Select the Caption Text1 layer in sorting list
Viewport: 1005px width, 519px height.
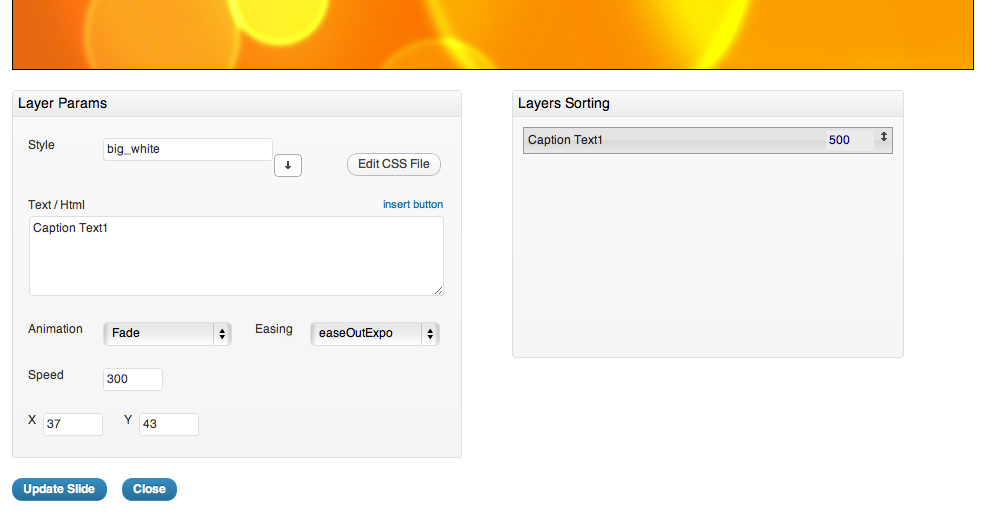[x=708, y=140]
